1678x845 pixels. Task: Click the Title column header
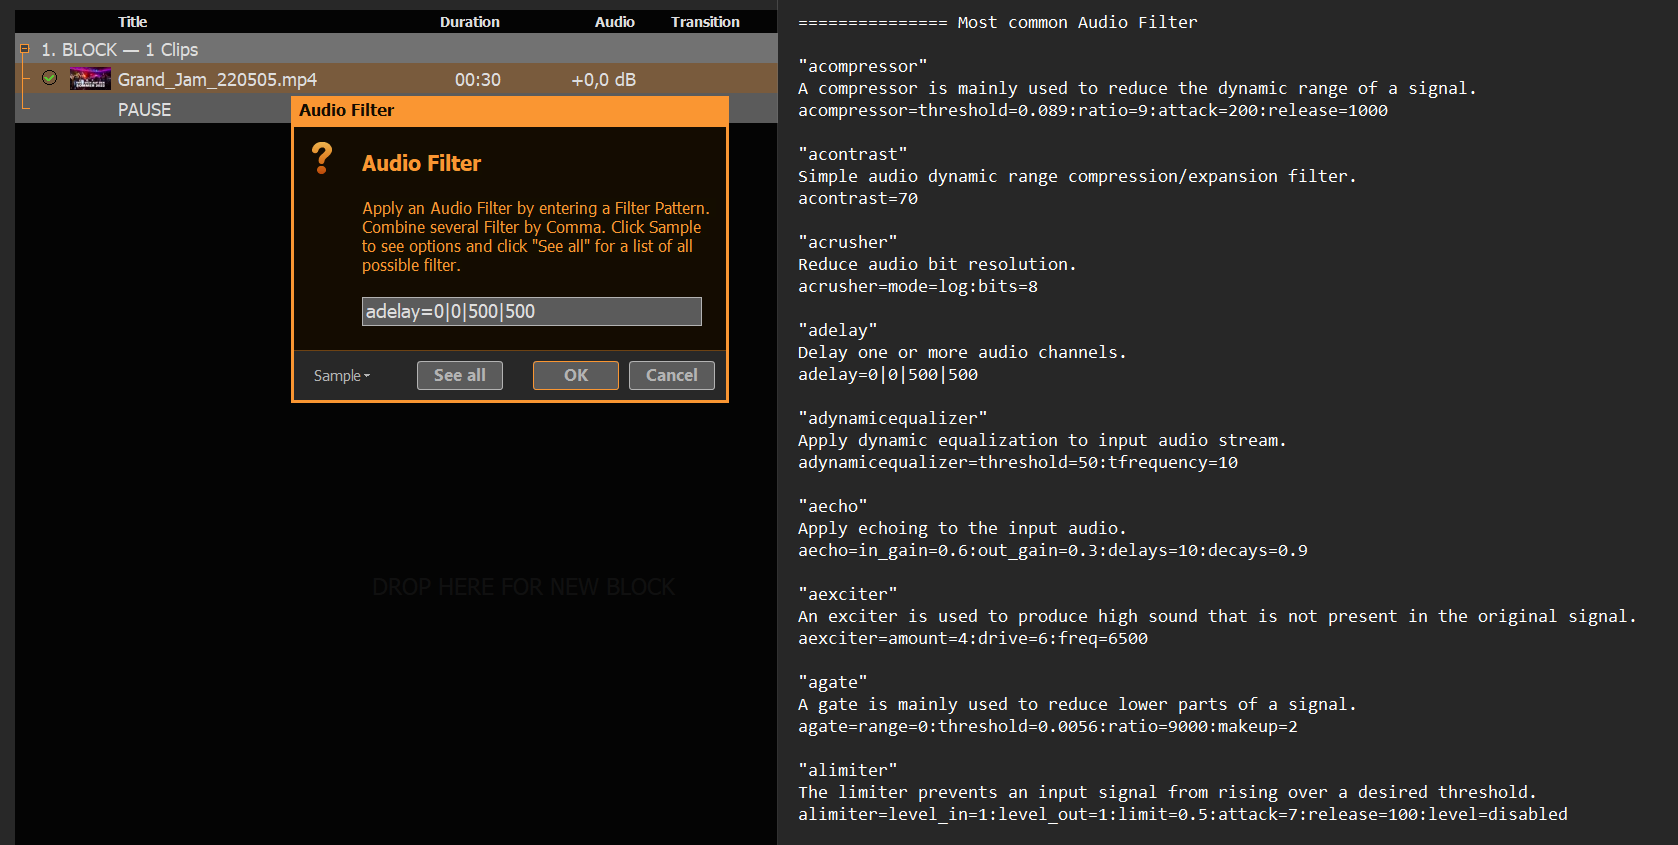click(132, 22)
